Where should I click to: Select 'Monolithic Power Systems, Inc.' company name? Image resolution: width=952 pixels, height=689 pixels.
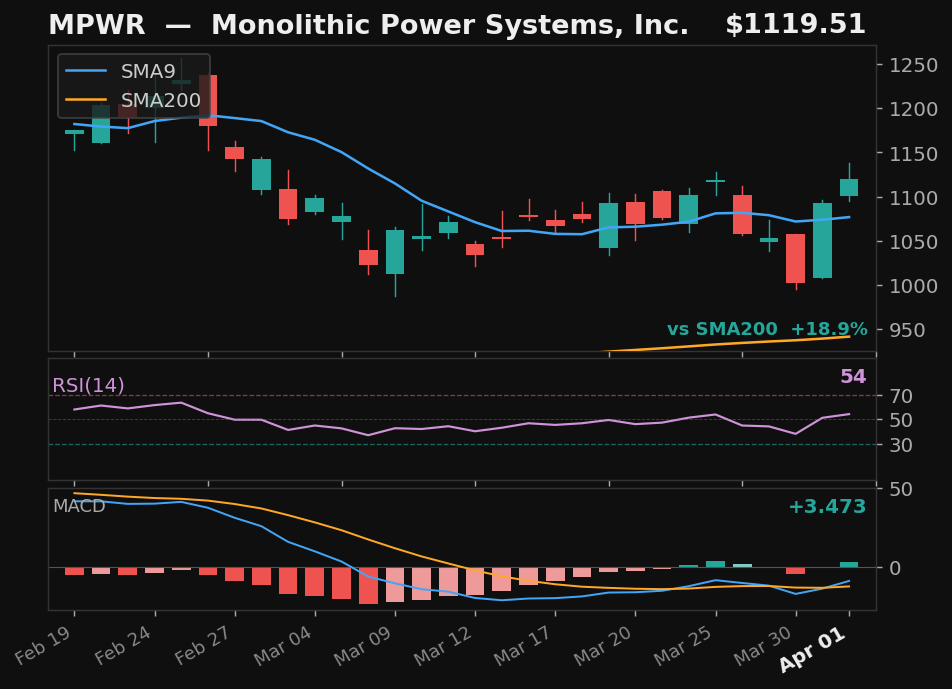(x=450, y=27)
